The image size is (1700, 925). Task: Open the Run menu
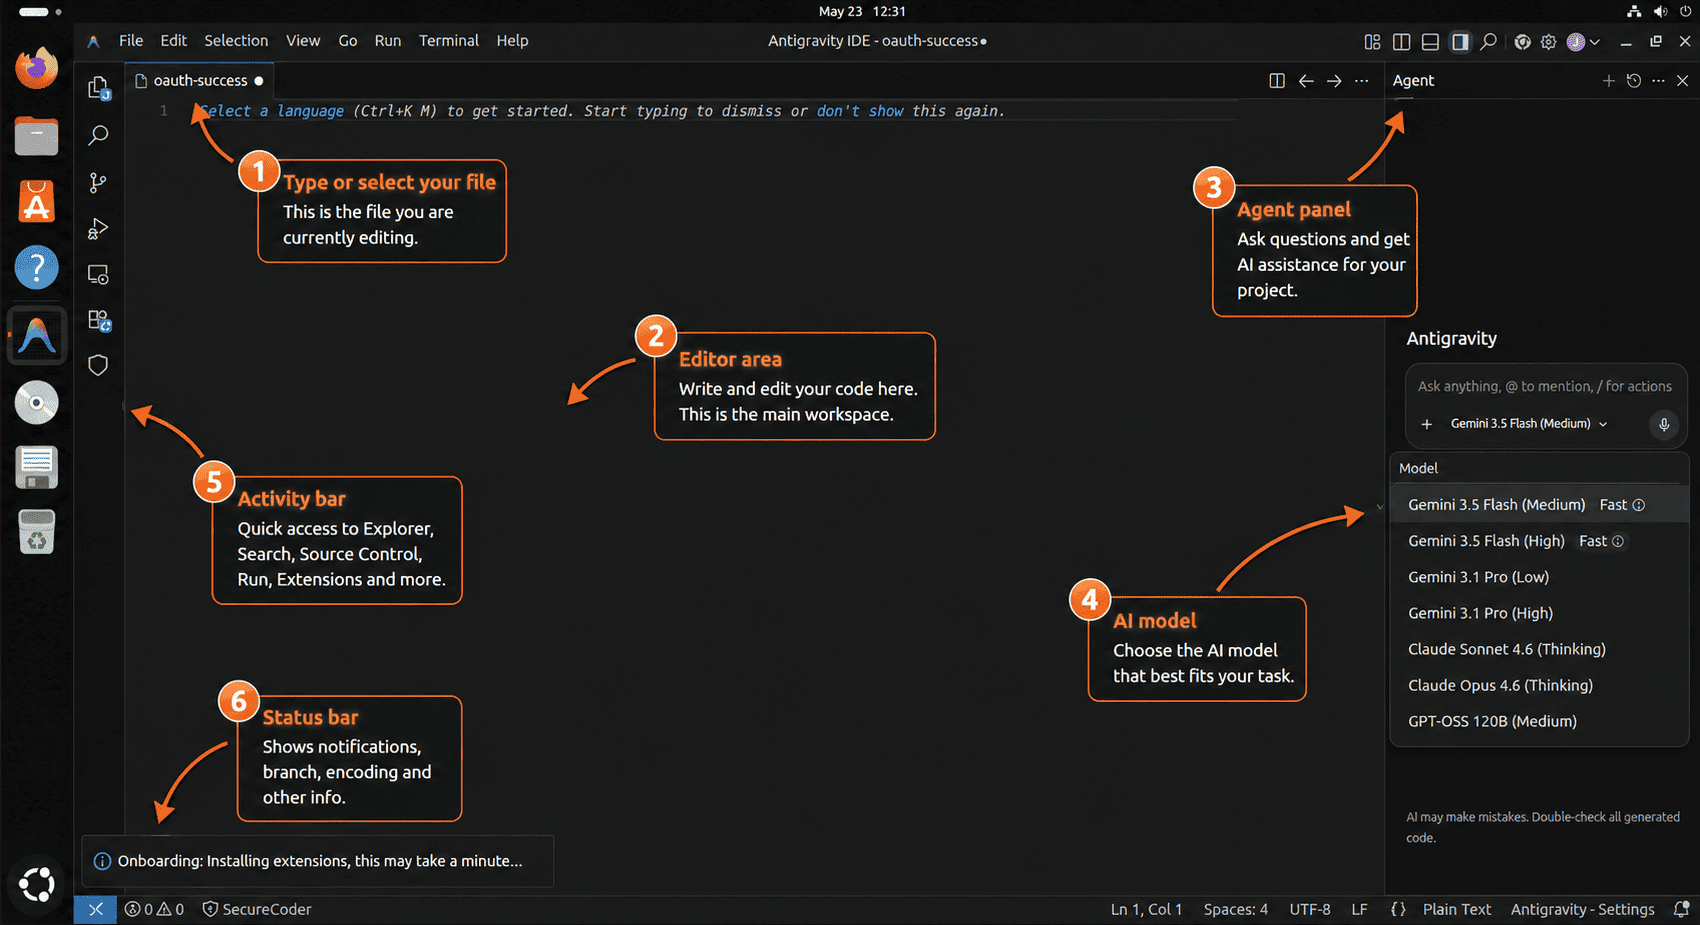point(388,41)
